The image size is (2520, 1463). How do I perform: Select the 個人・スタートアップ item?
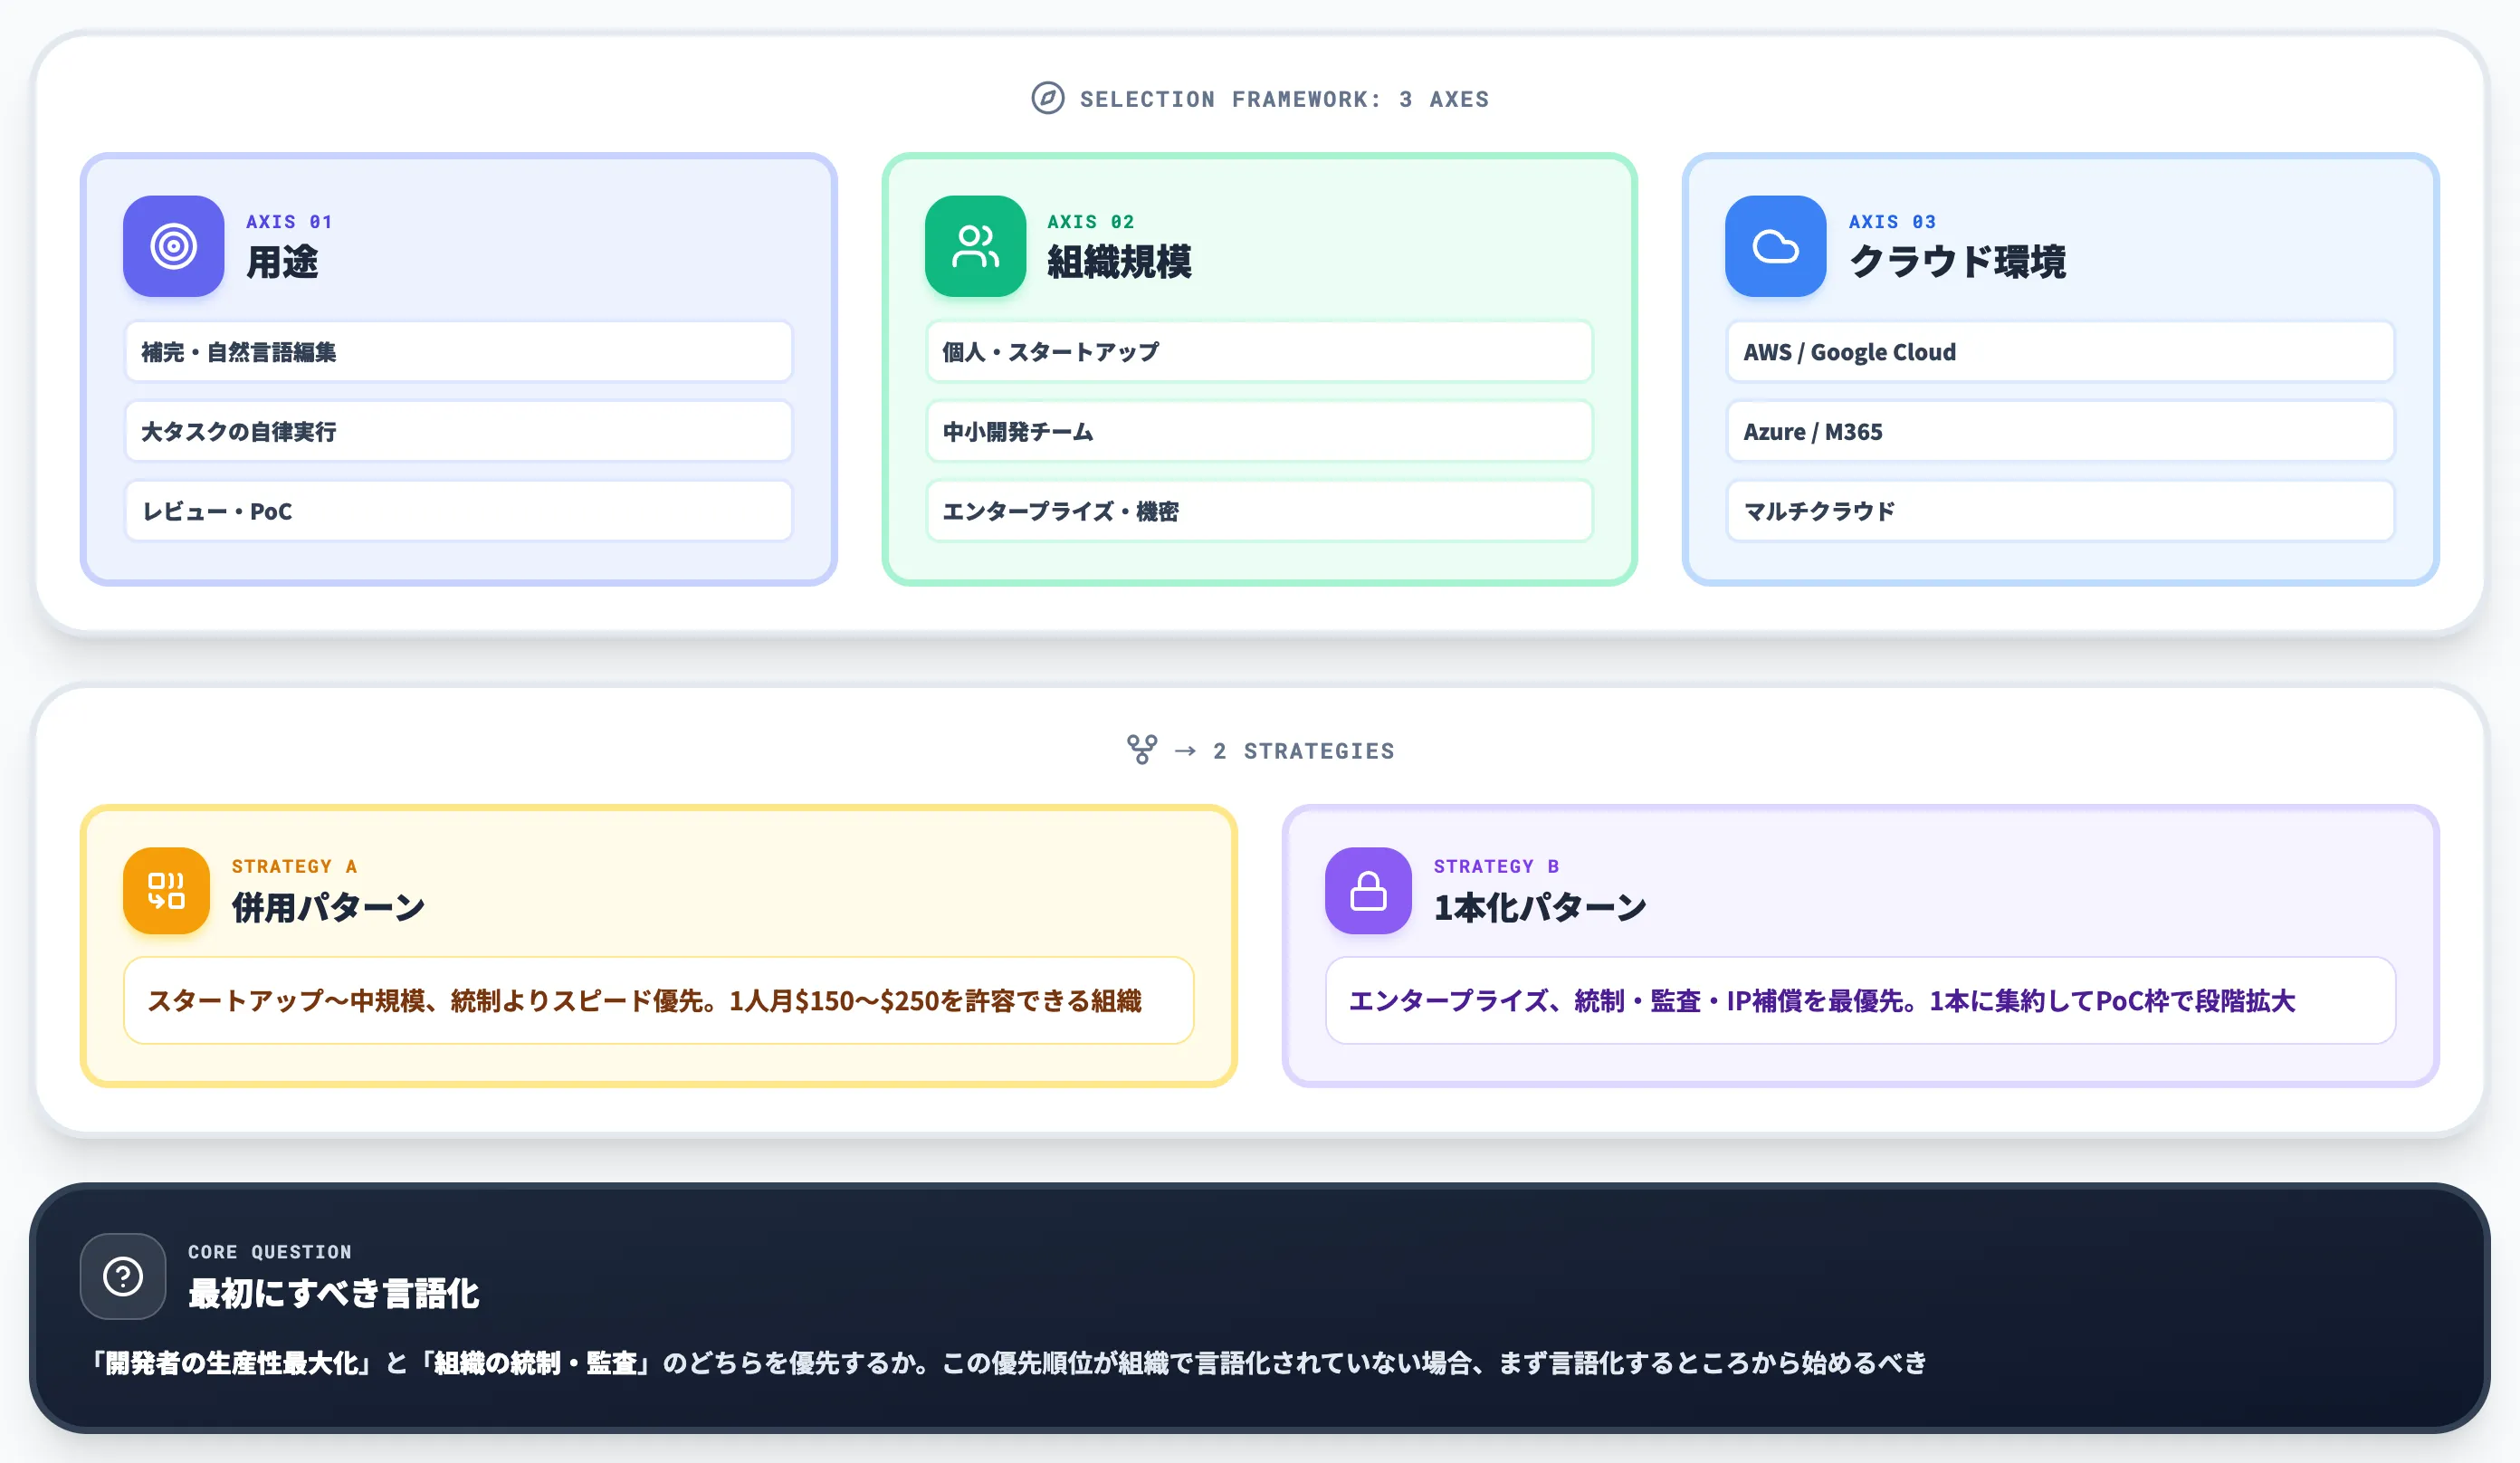coord(1259,351)
